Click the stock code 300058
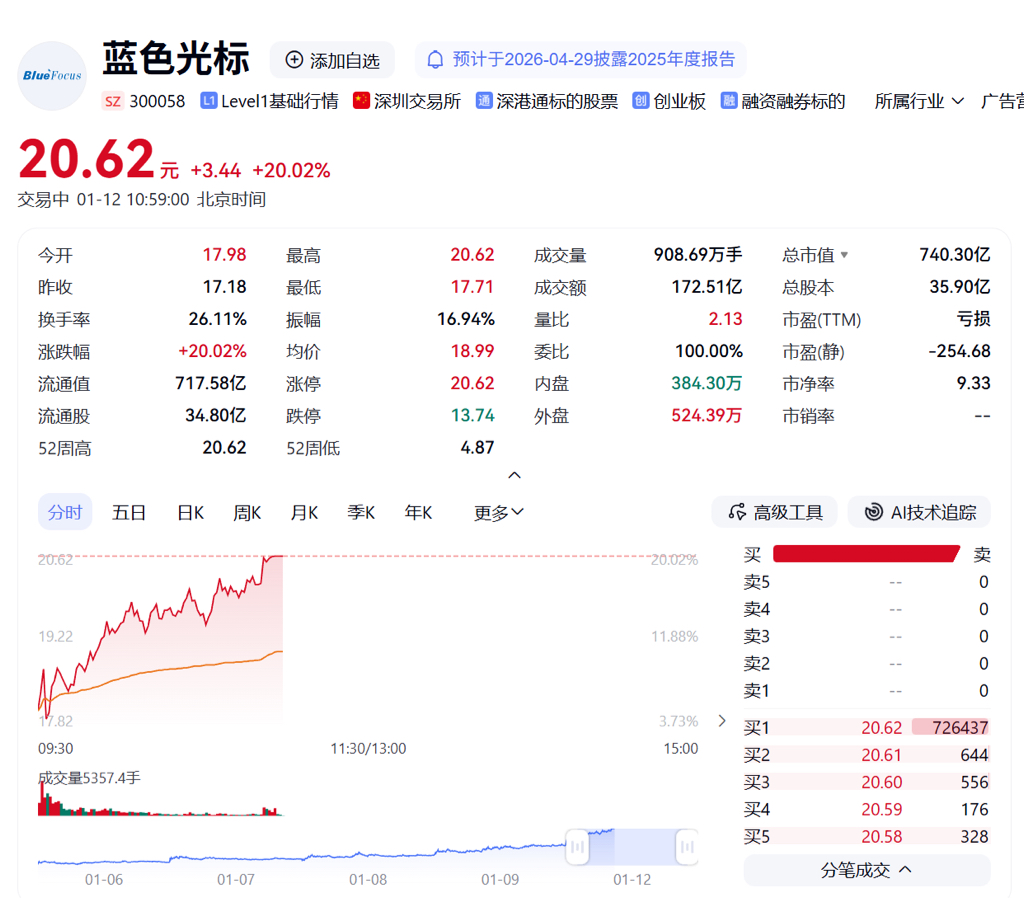 [x=157, y=101]
